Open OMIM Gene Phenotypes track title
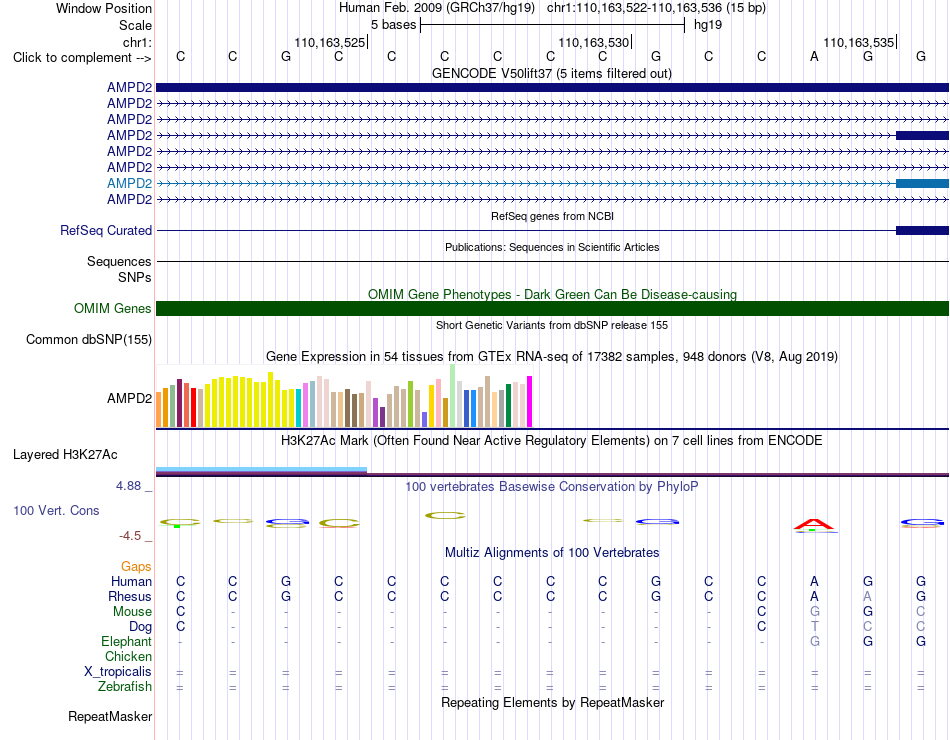Viewport: 950px width, 740px height. pyautogui.click(x=552, y=295)
